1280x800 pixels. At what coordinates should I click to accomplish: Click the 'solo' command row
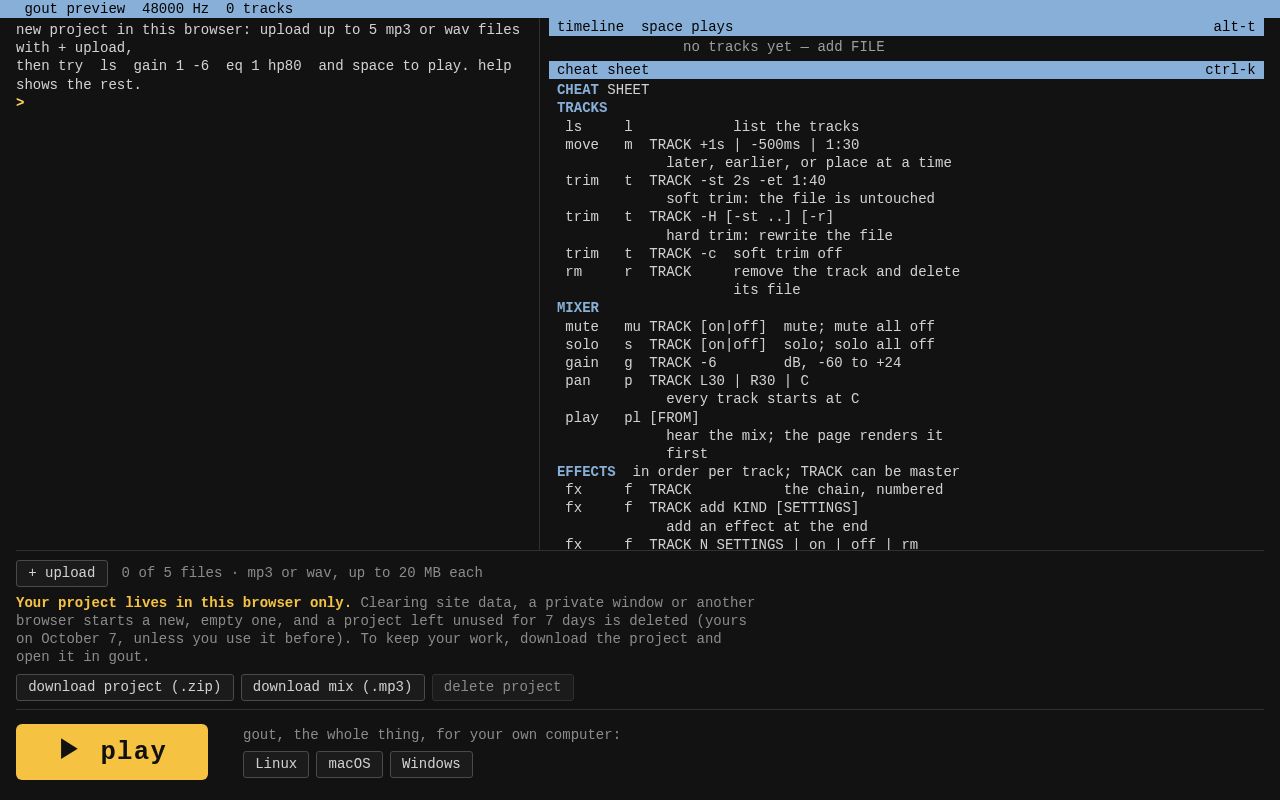[750, 345]
